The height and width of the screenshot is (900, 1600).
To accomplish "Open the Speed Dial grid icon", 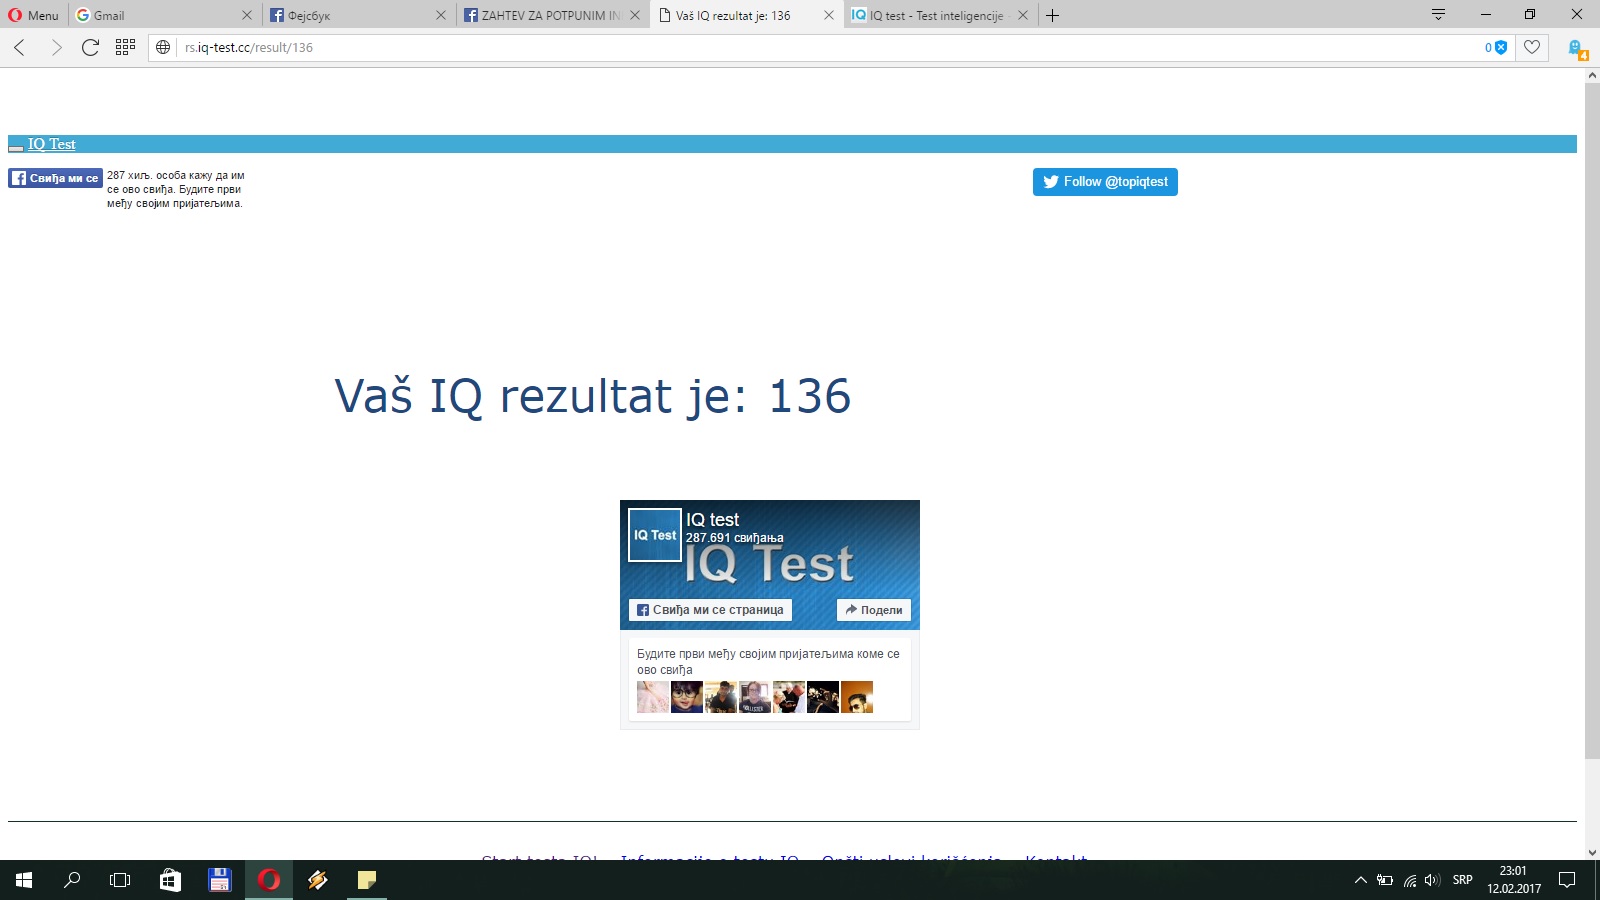I will (125, 47).
